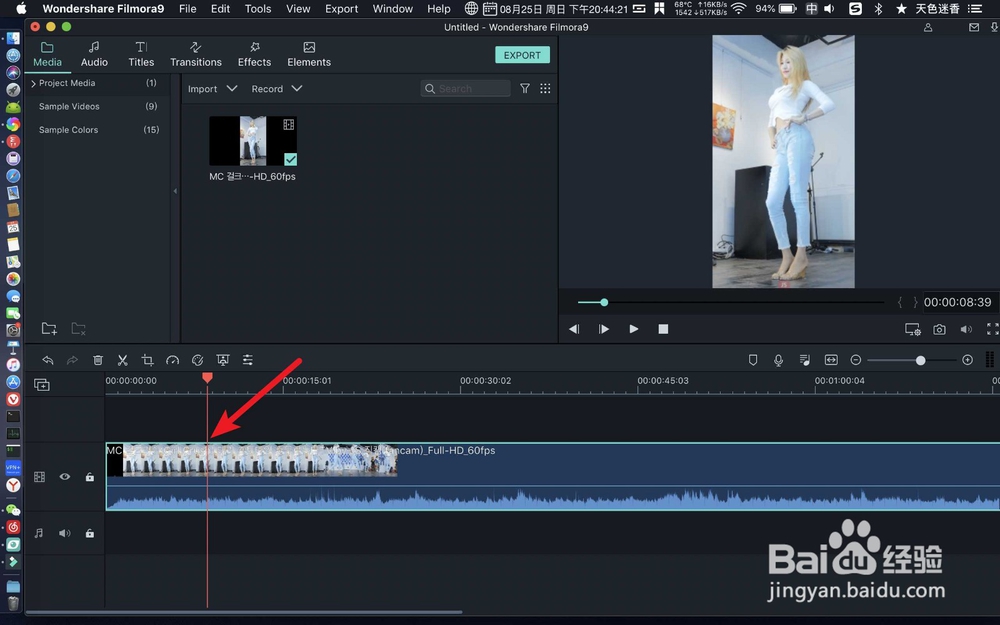Open the Import dropdown
The width and height of the screenshot is (1000, 625).
(x=212, y=89)
